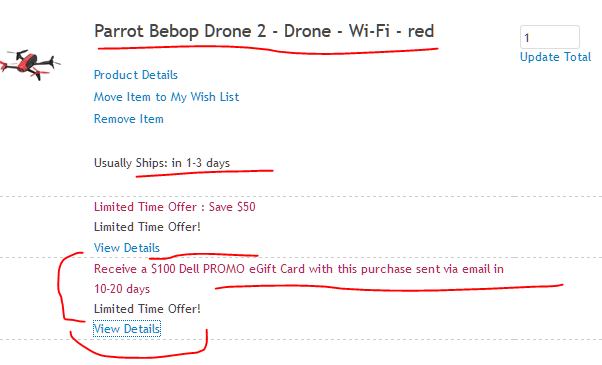Open the Parrot Bebop Drone 2 title
Image resolution: width=602 pixels, height=365 pixels.
click(x=264, y=31)
